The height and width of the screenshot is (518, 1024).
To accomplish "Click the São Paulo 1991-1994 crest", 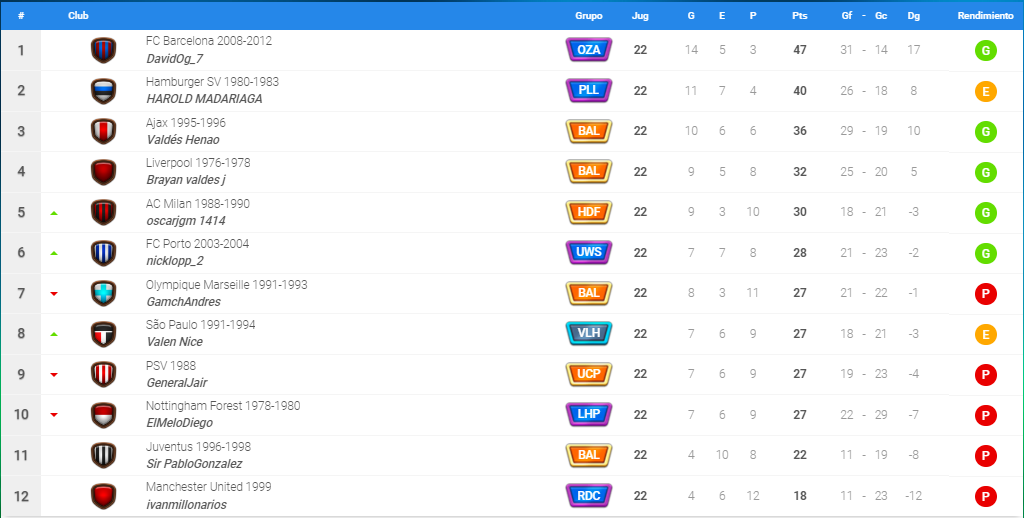I will 103,334.
